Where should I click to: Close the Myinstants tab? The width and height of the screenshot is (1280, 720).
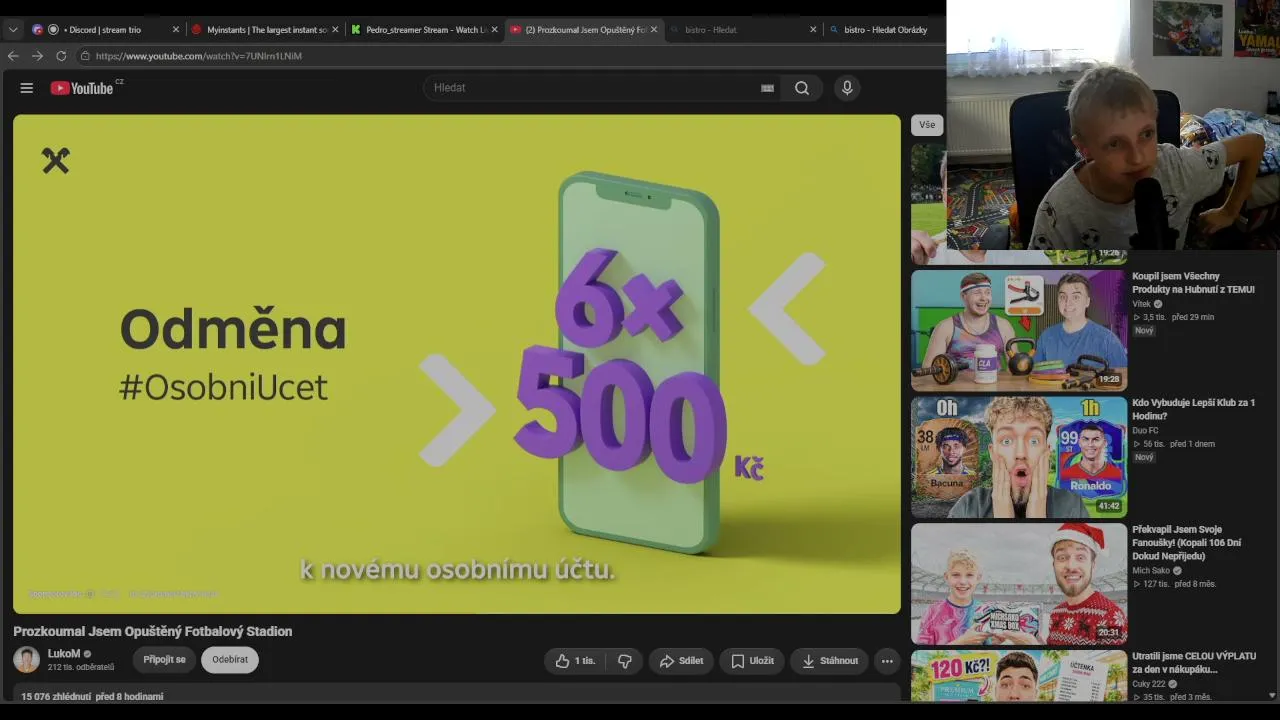click(335, 30)
